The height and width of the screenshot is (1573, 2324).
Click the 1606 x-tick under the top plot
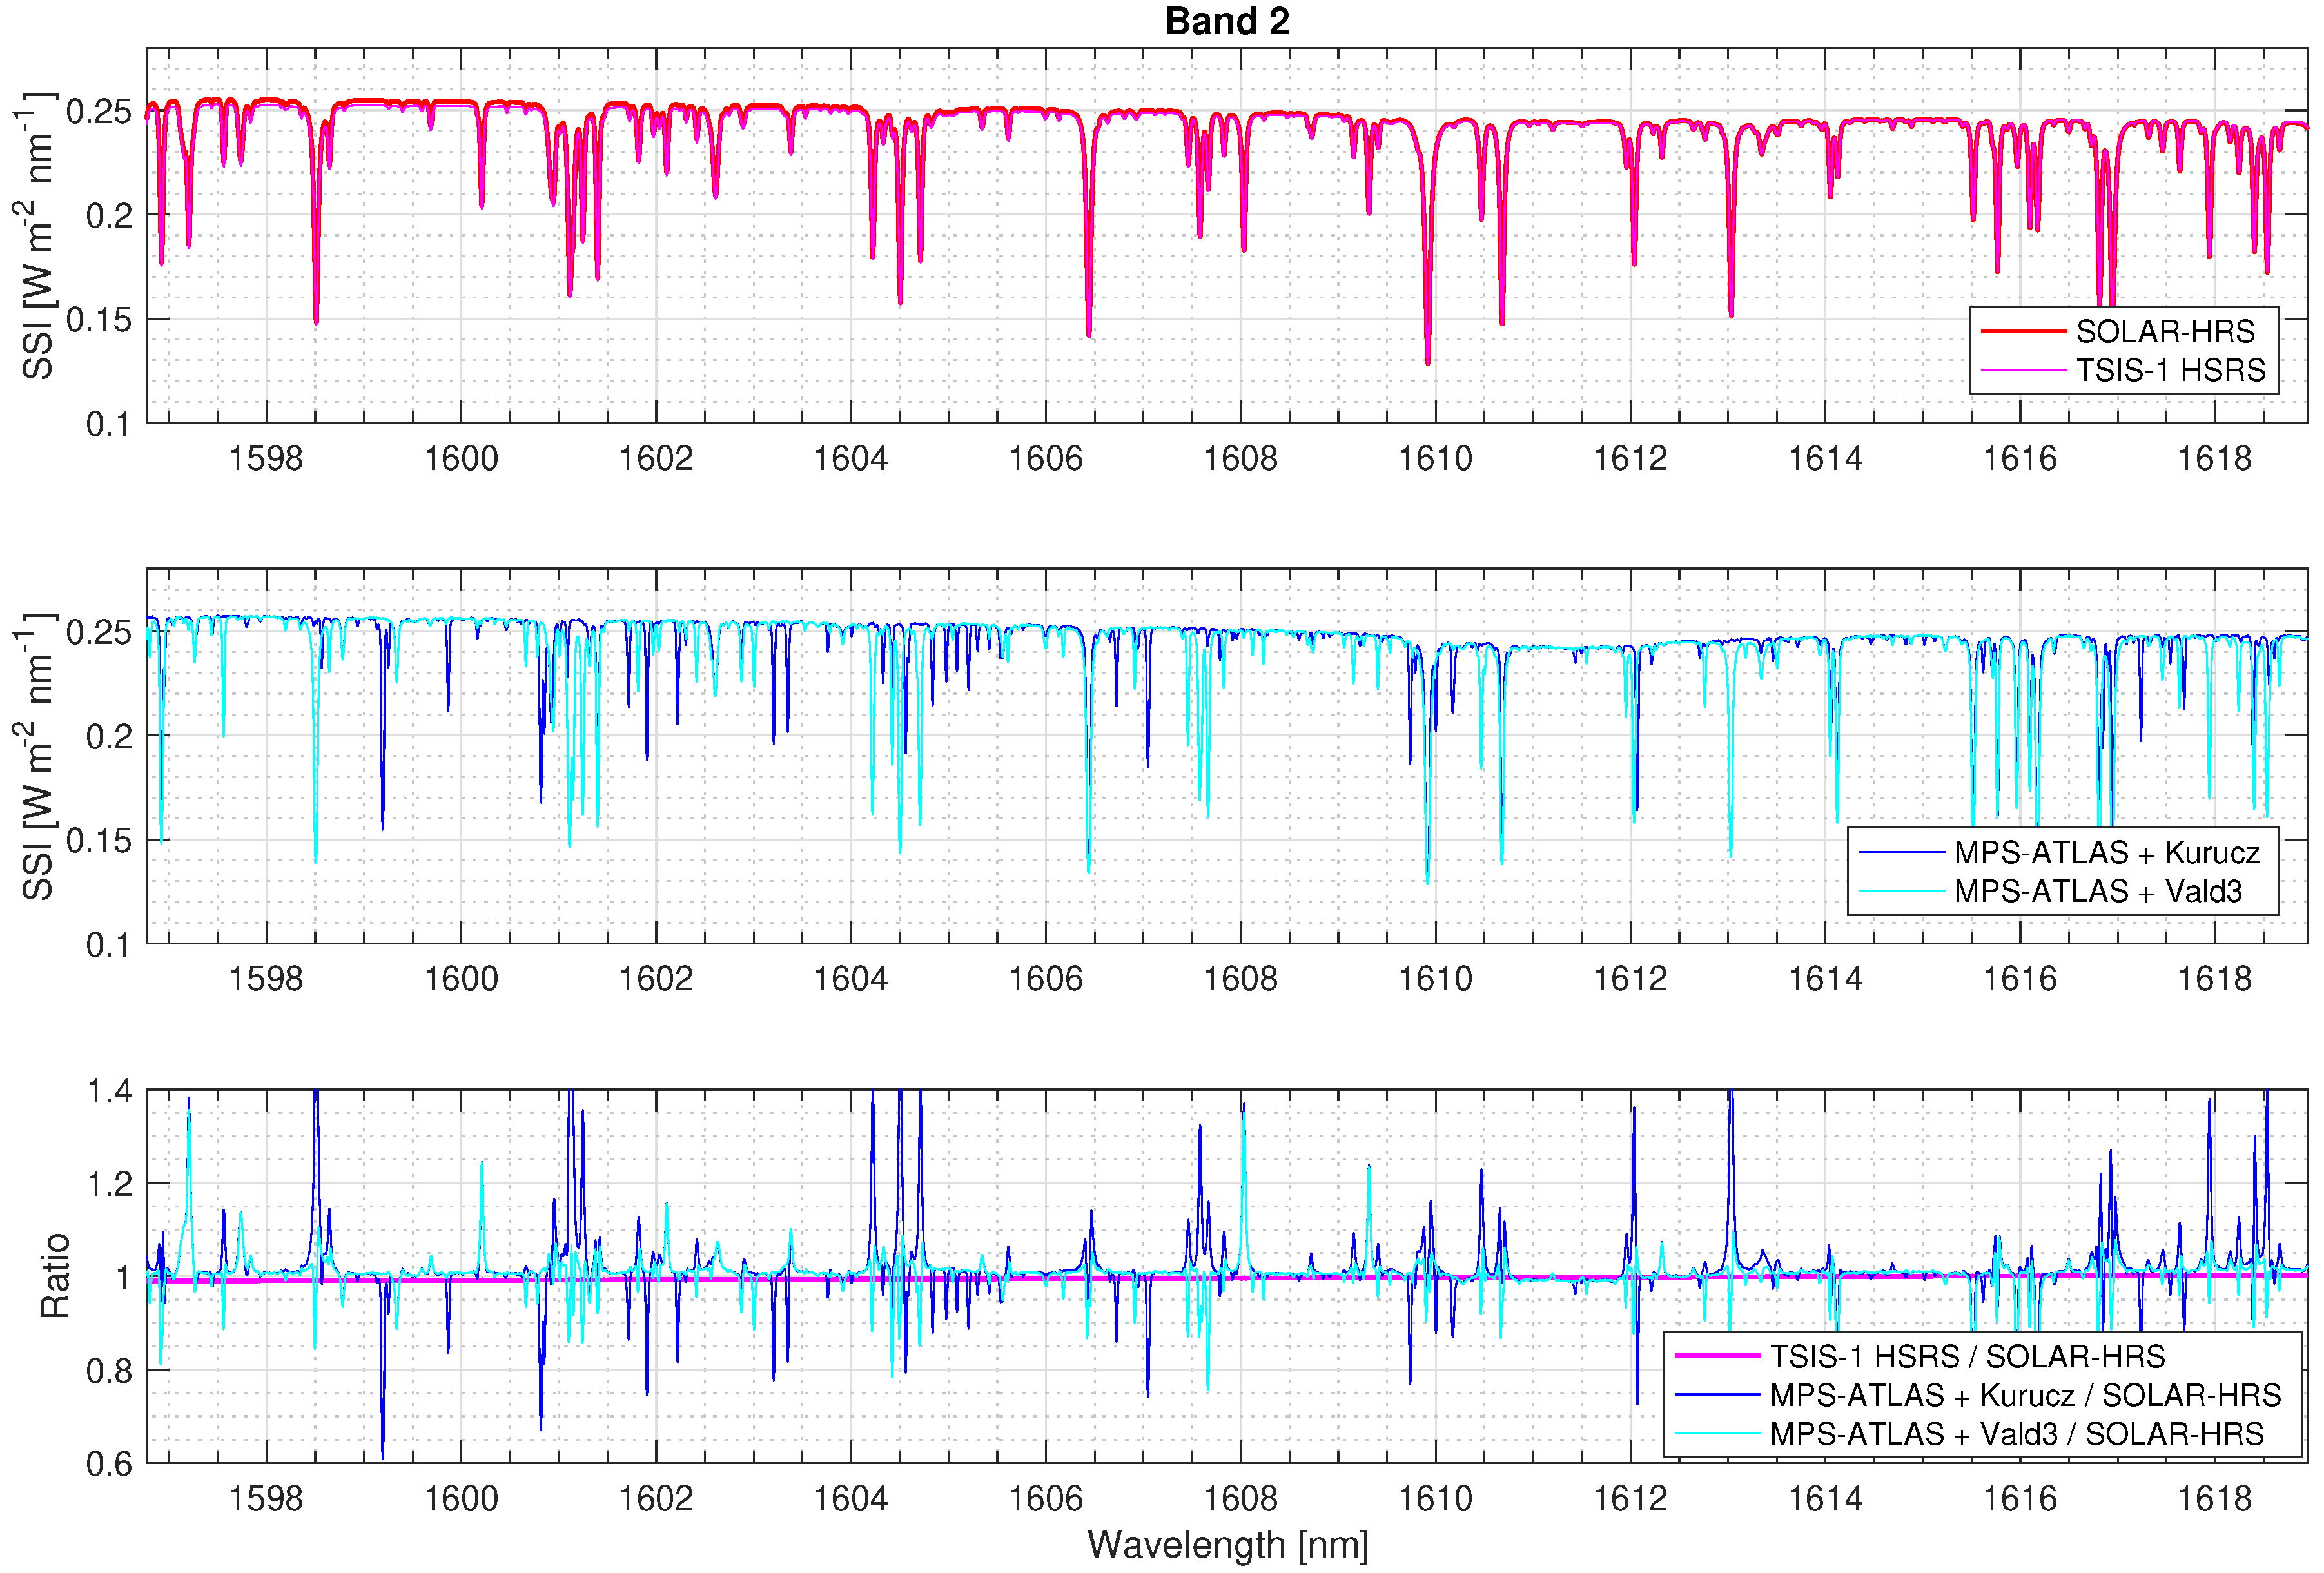(x=1046, y=458)
